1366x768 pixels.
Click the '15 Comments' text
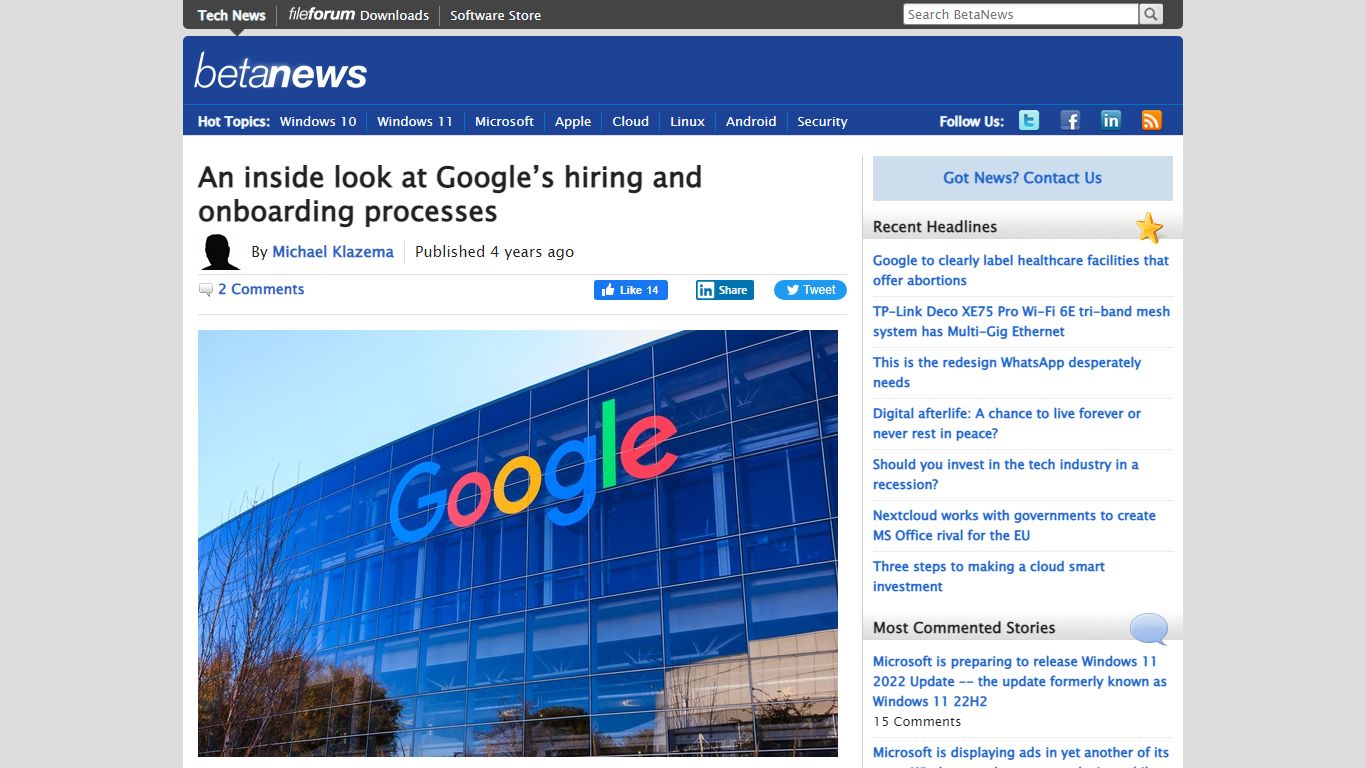click(917, 721)
